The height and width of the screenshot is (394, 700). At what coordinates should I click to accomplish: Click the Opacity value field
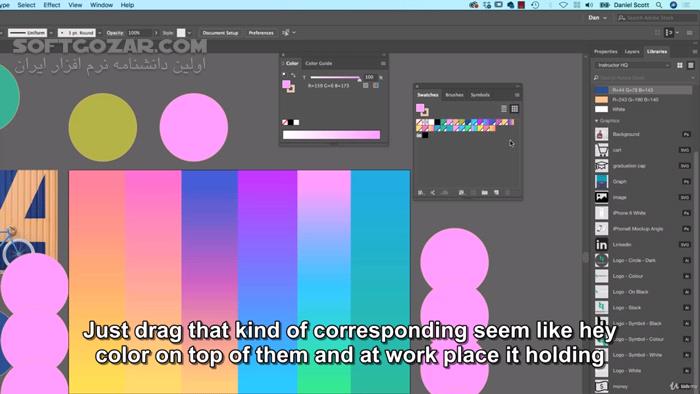point(139,33)
